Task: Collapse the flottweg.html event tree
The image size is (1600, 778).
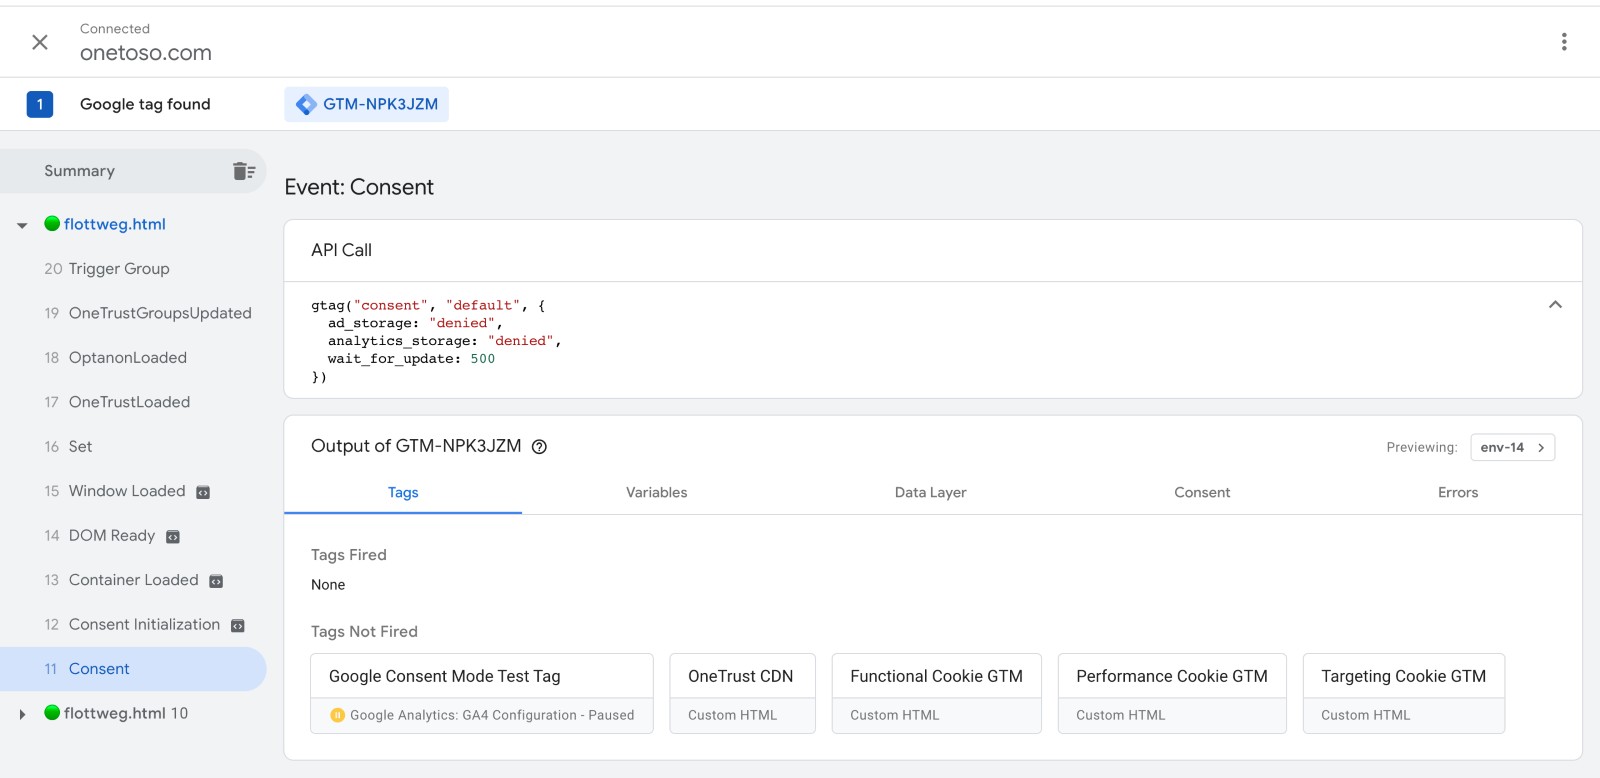Action: (x=22, y=225)
